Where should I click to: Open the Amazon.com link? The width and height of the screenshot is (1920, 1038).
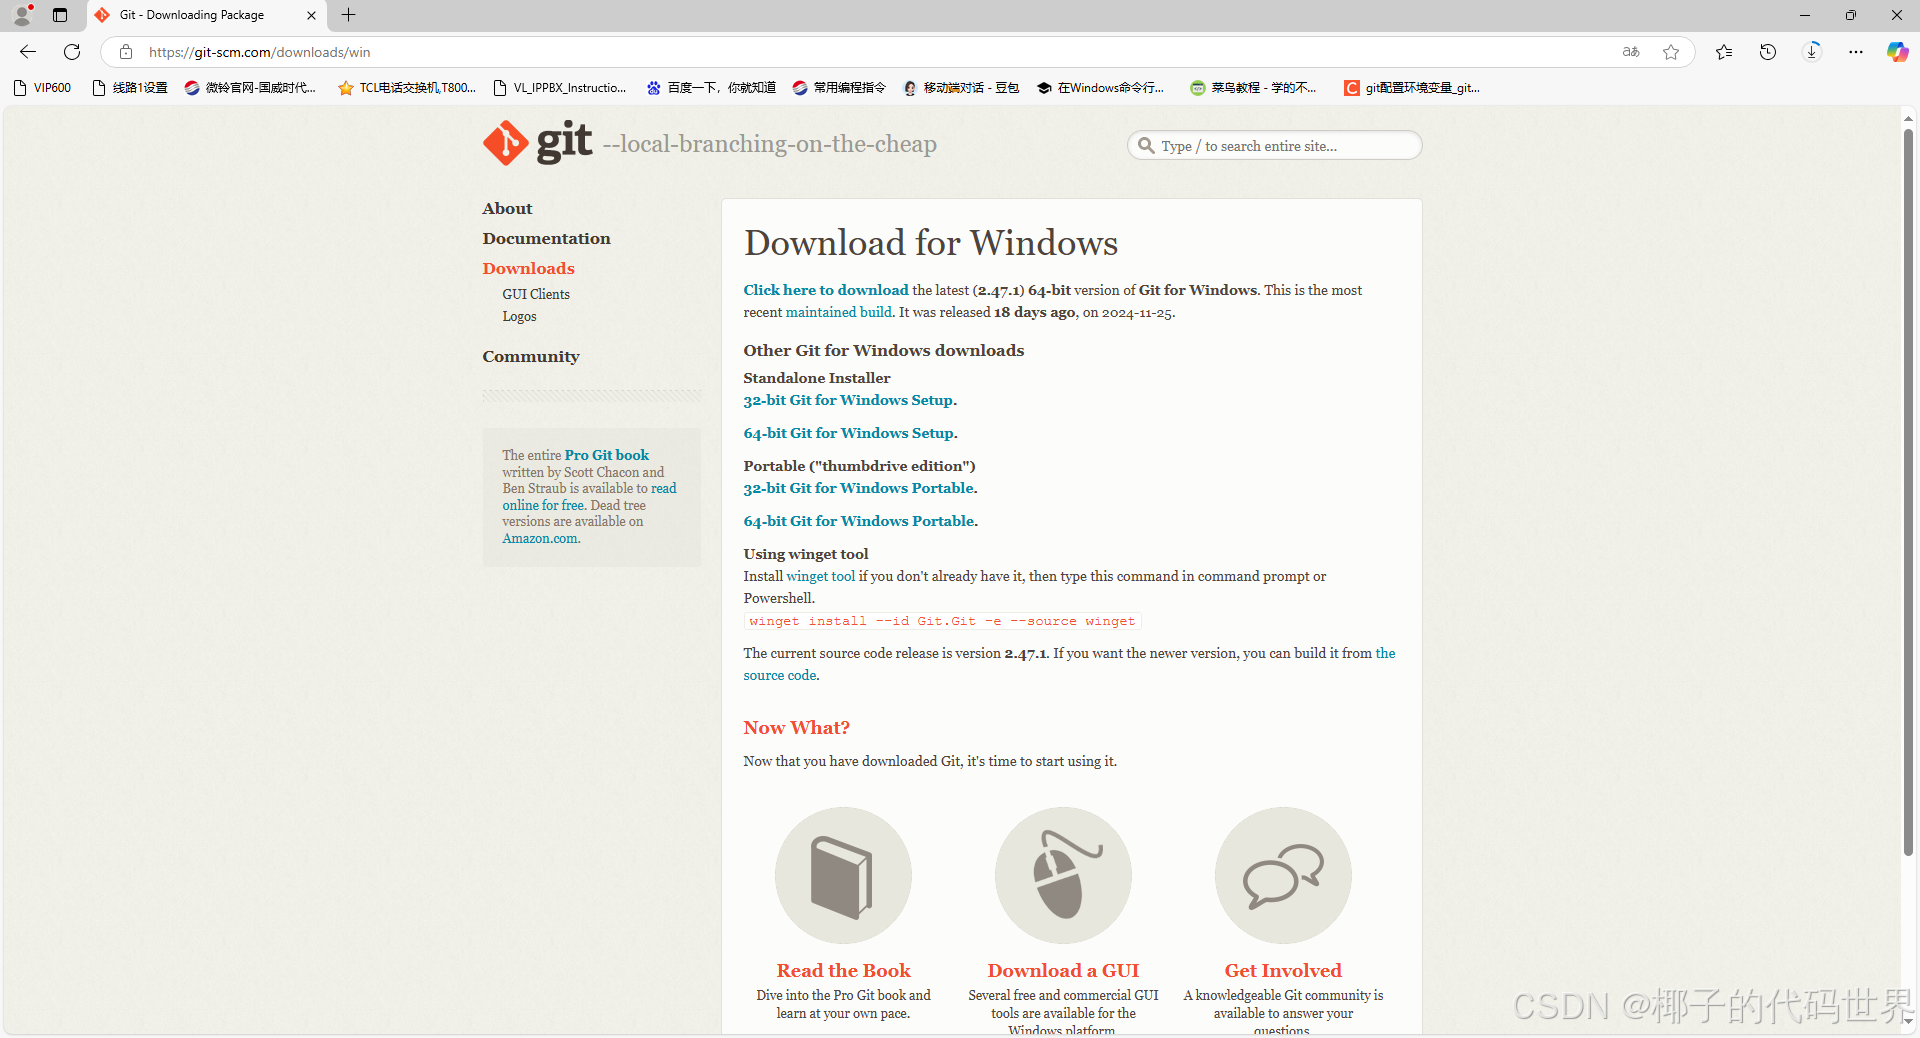[540, 538]
